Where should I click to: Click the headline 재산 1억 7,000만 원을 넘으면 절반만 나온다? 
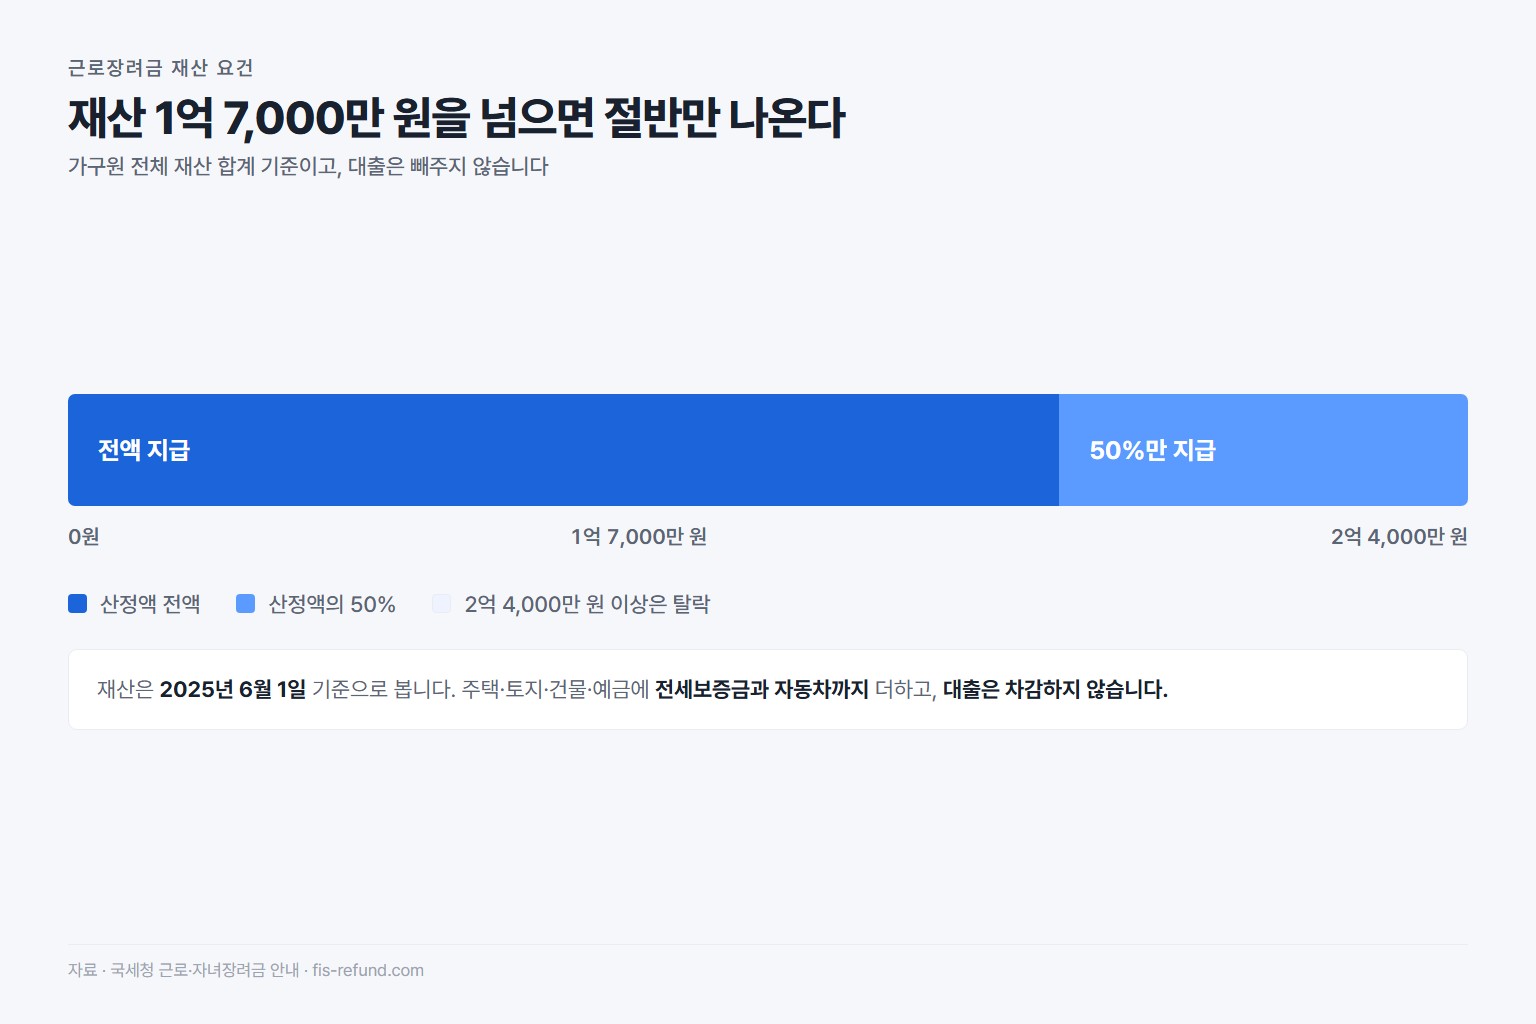coord(457,117)
